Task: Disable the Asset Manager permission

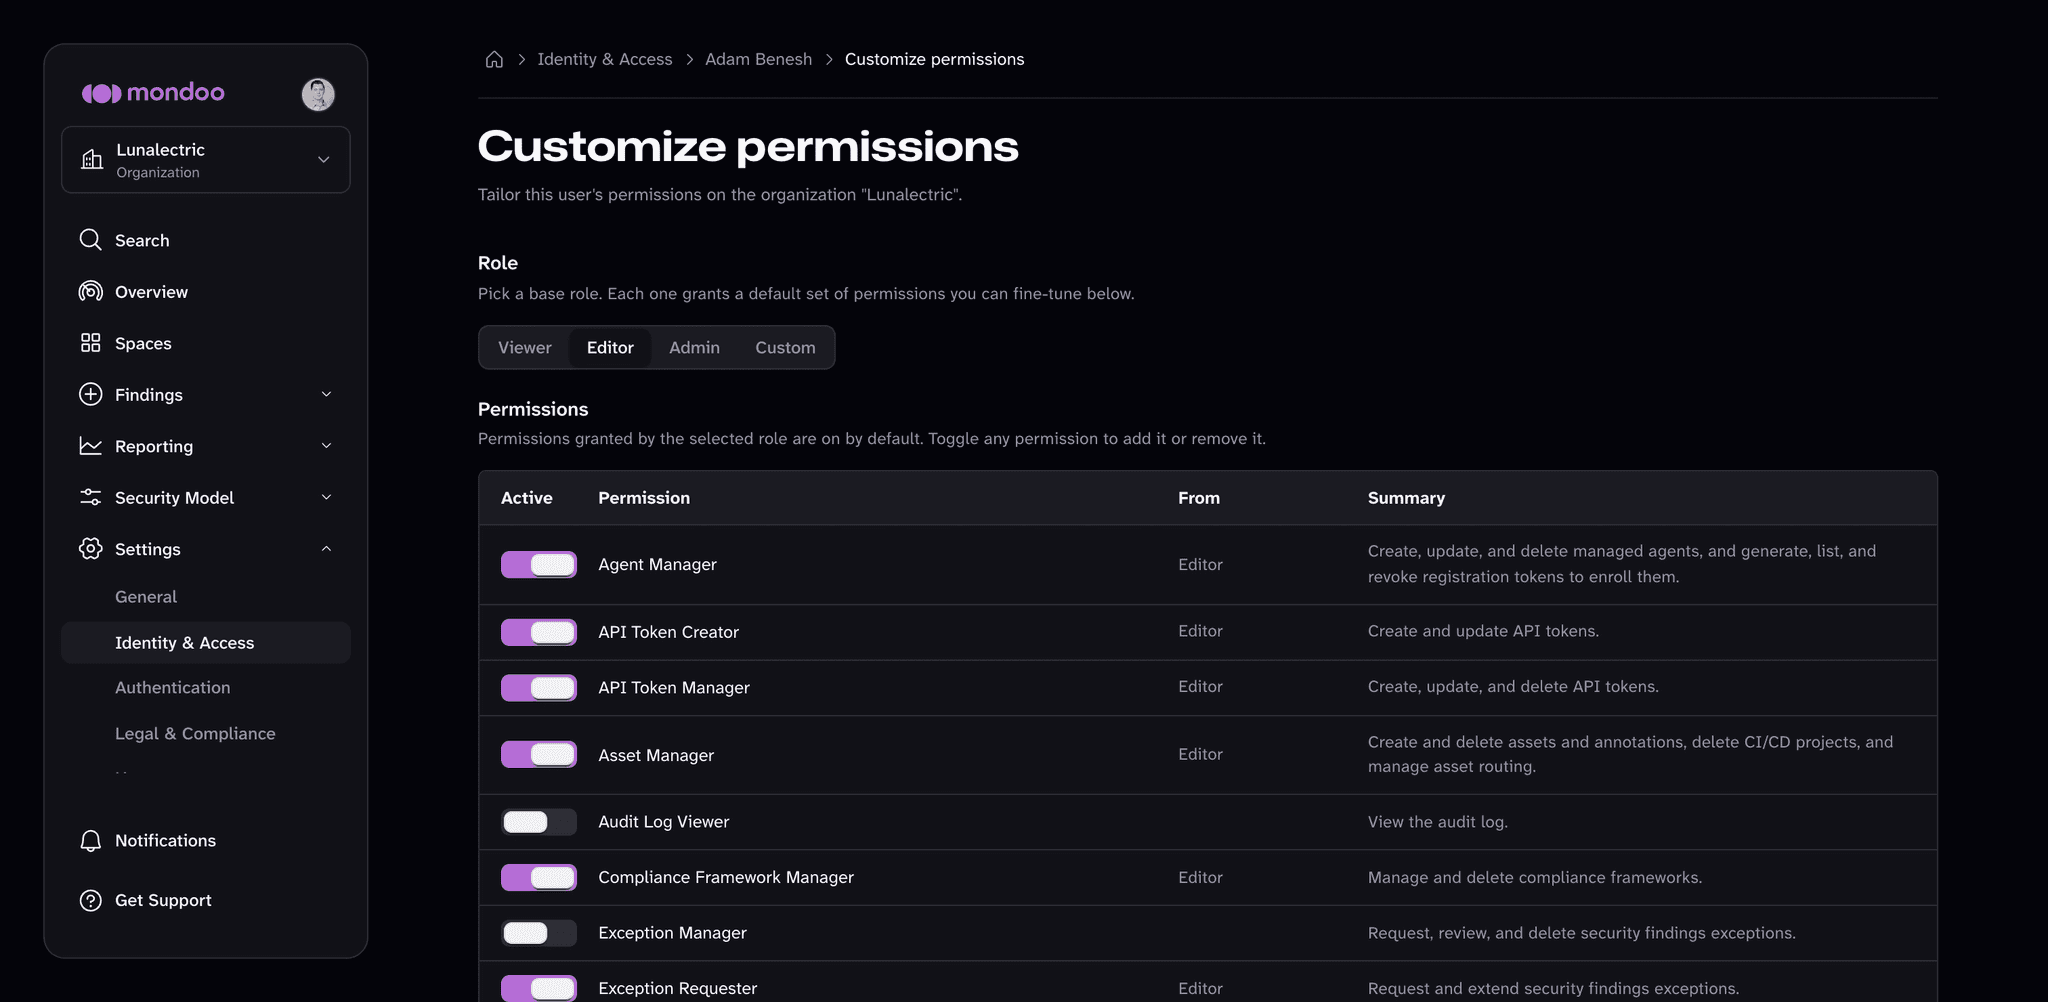Action: tap(539, 754)
